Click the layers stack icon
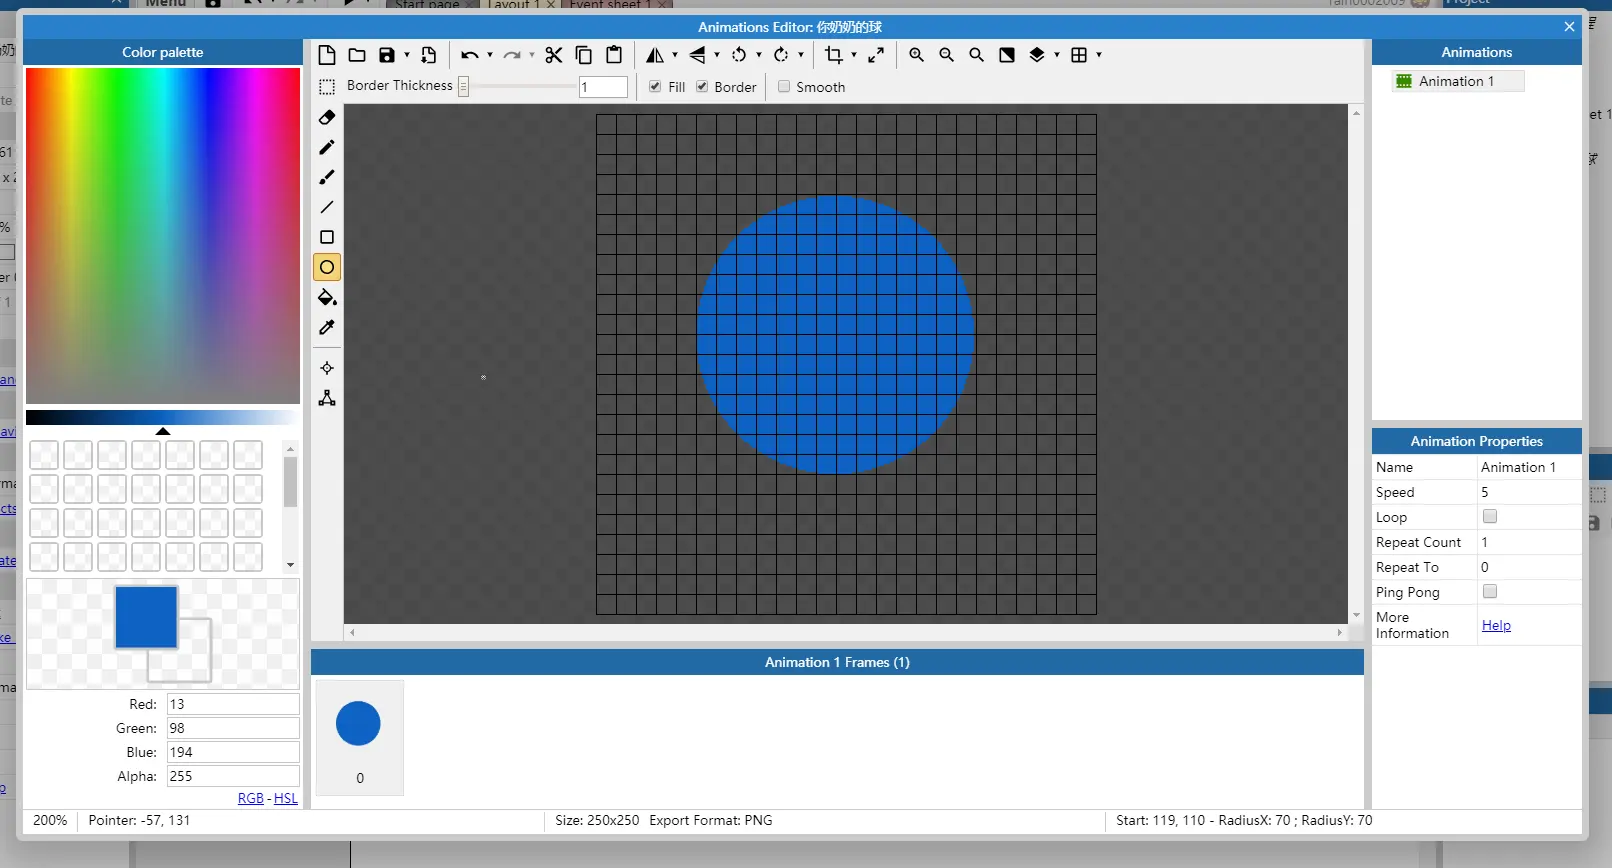This screenshot has width=1612, height=868. pyautogui.click(x=1037, y=55)
